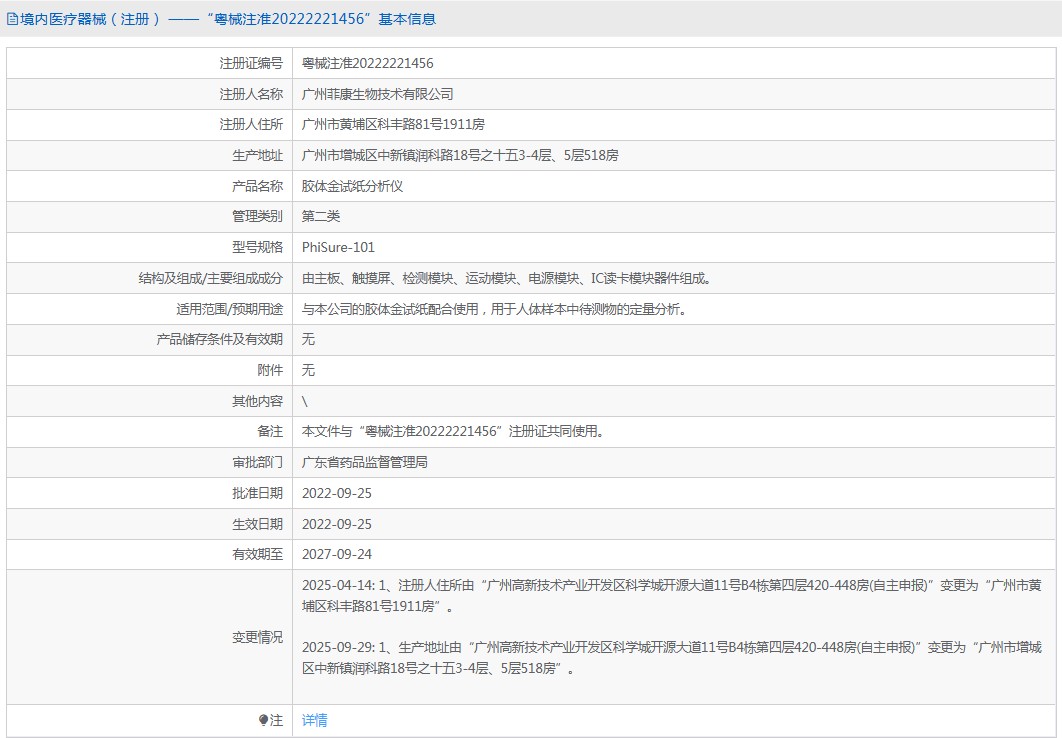1062x738 pixels.
Task: Click the 管理类别 label cell
Action: pyautogui.click(x=150, y=217)
